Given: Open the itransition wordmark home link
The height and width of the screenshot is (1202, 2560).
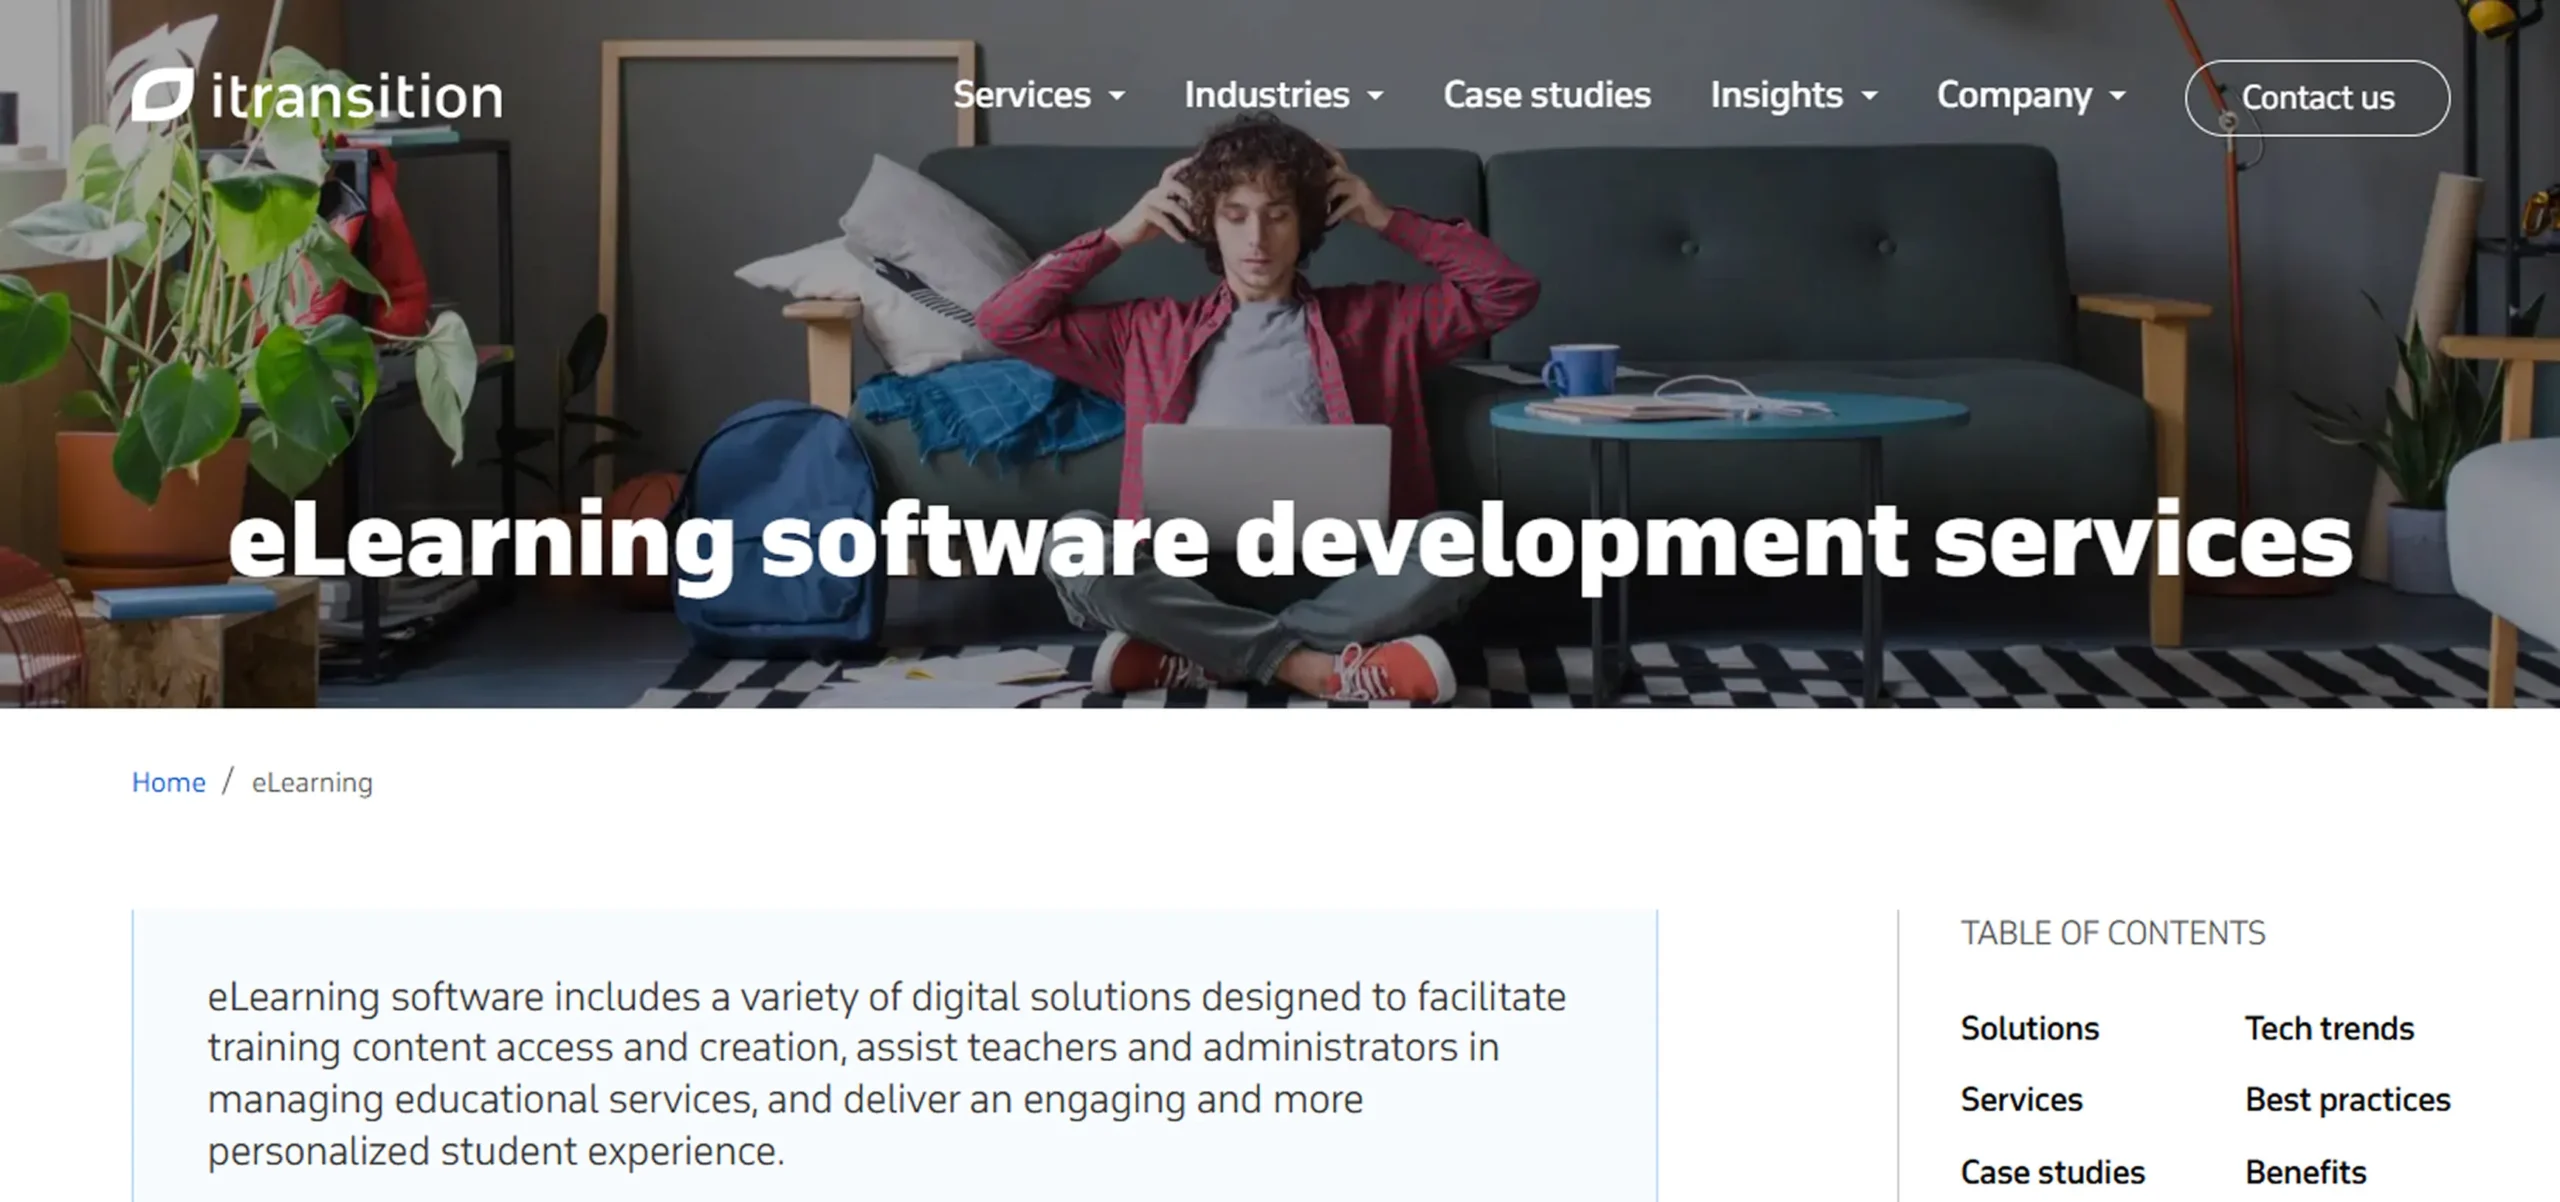Looking at the screenshot, I should [x=357, y=97].
